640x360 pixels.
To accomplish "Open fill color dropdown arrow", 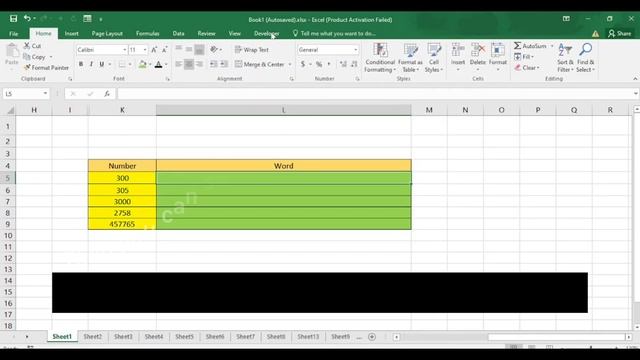I will click(150, 64).
